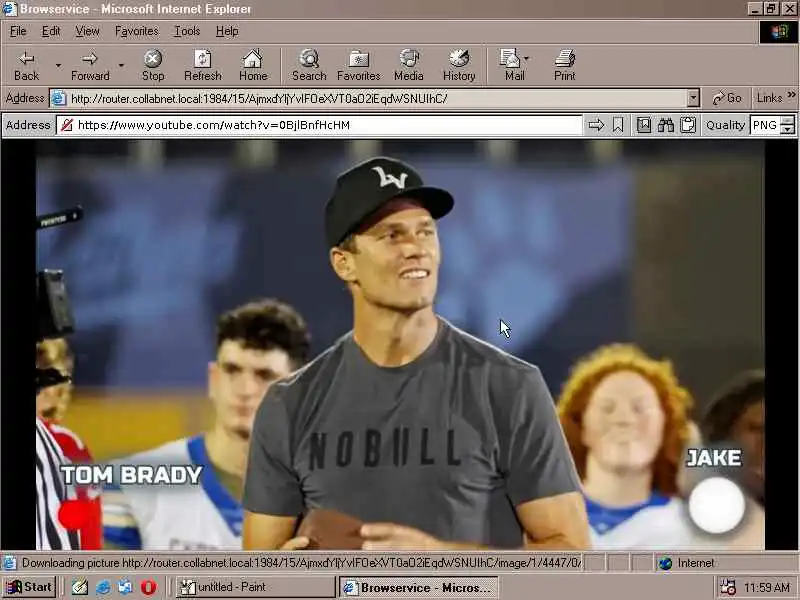Click the Windows flag throbber logo
The width and height of the screenshot is (800, 600).
coord(779,32)
